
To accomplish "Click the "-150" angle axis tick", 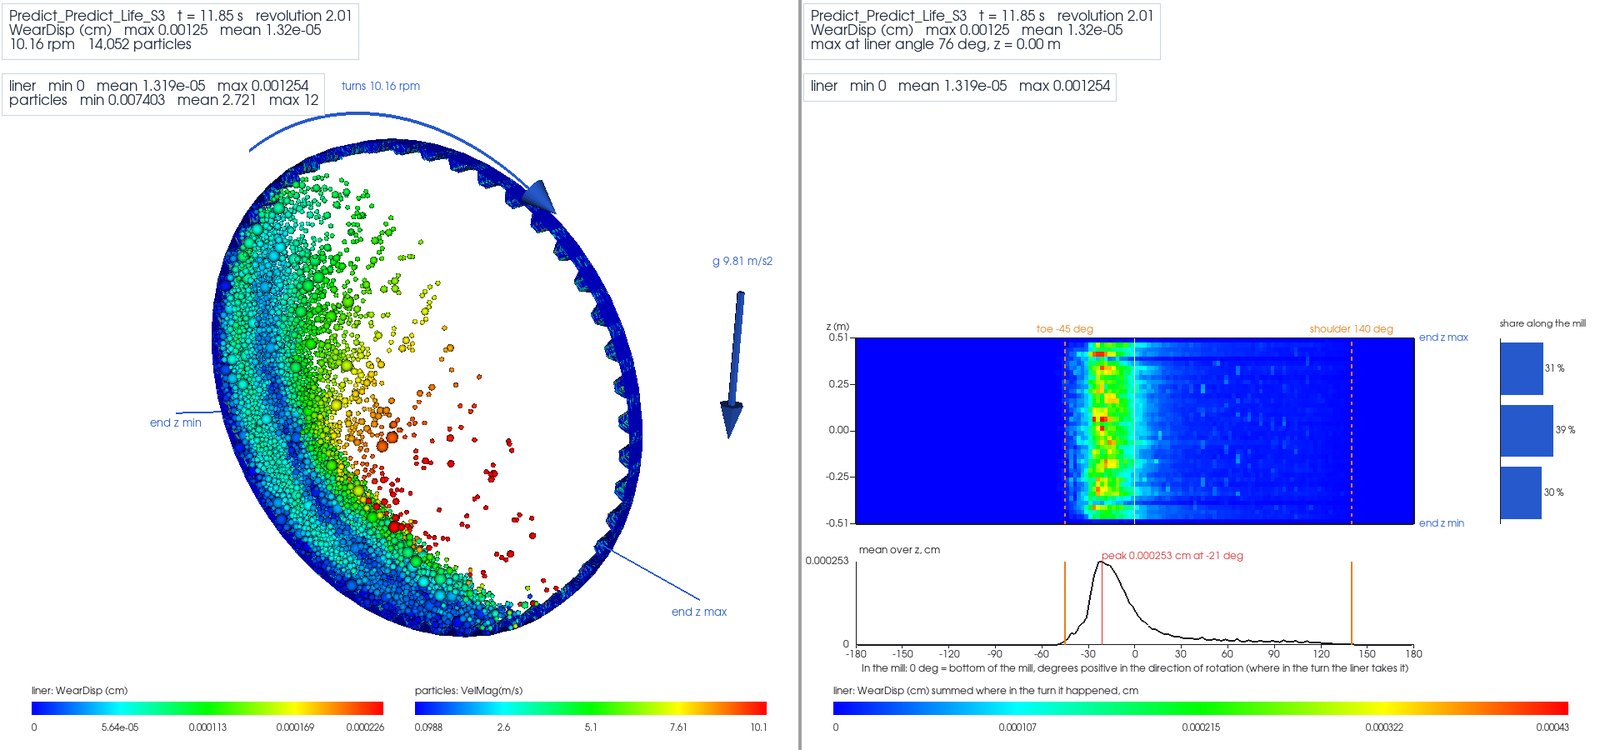I will [x=902, y=654].
